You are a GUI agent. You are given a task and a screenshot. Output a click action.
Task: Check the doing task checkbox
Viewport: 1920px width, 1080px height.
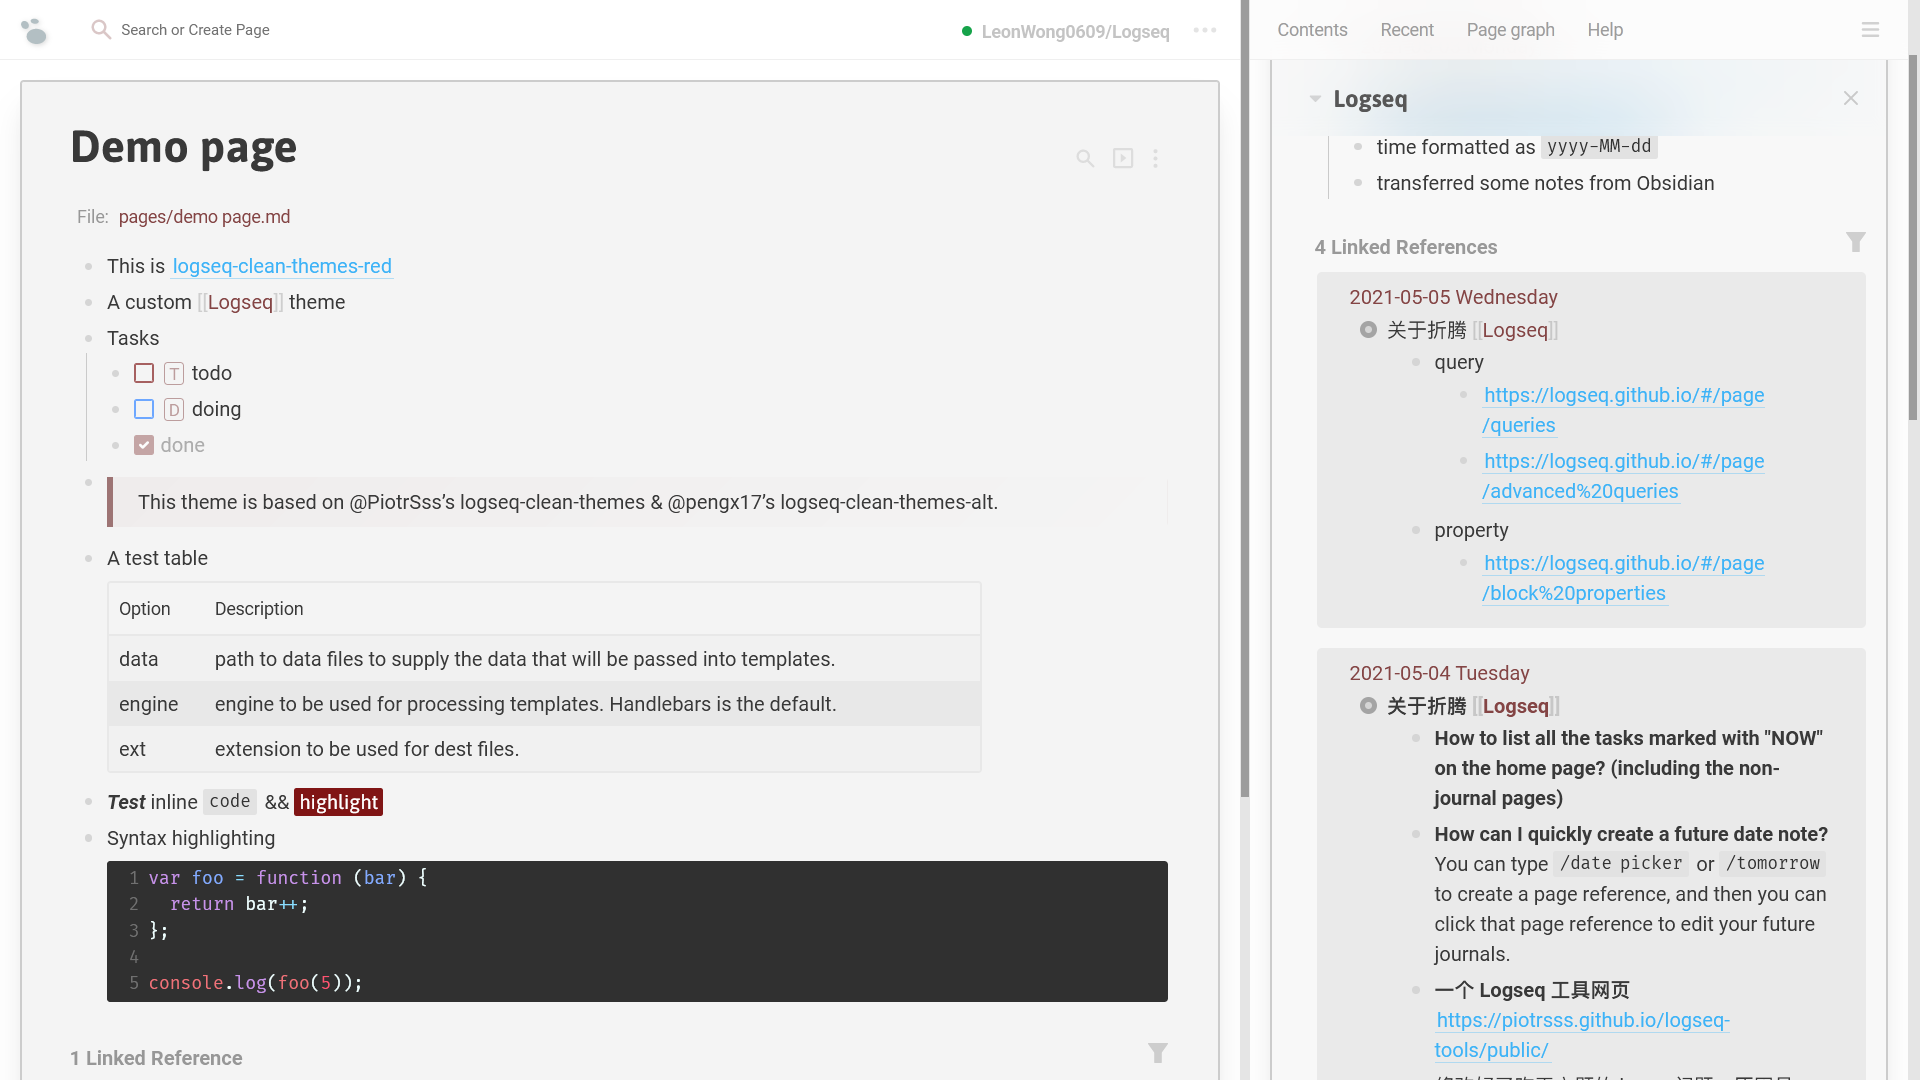(144, 409)
